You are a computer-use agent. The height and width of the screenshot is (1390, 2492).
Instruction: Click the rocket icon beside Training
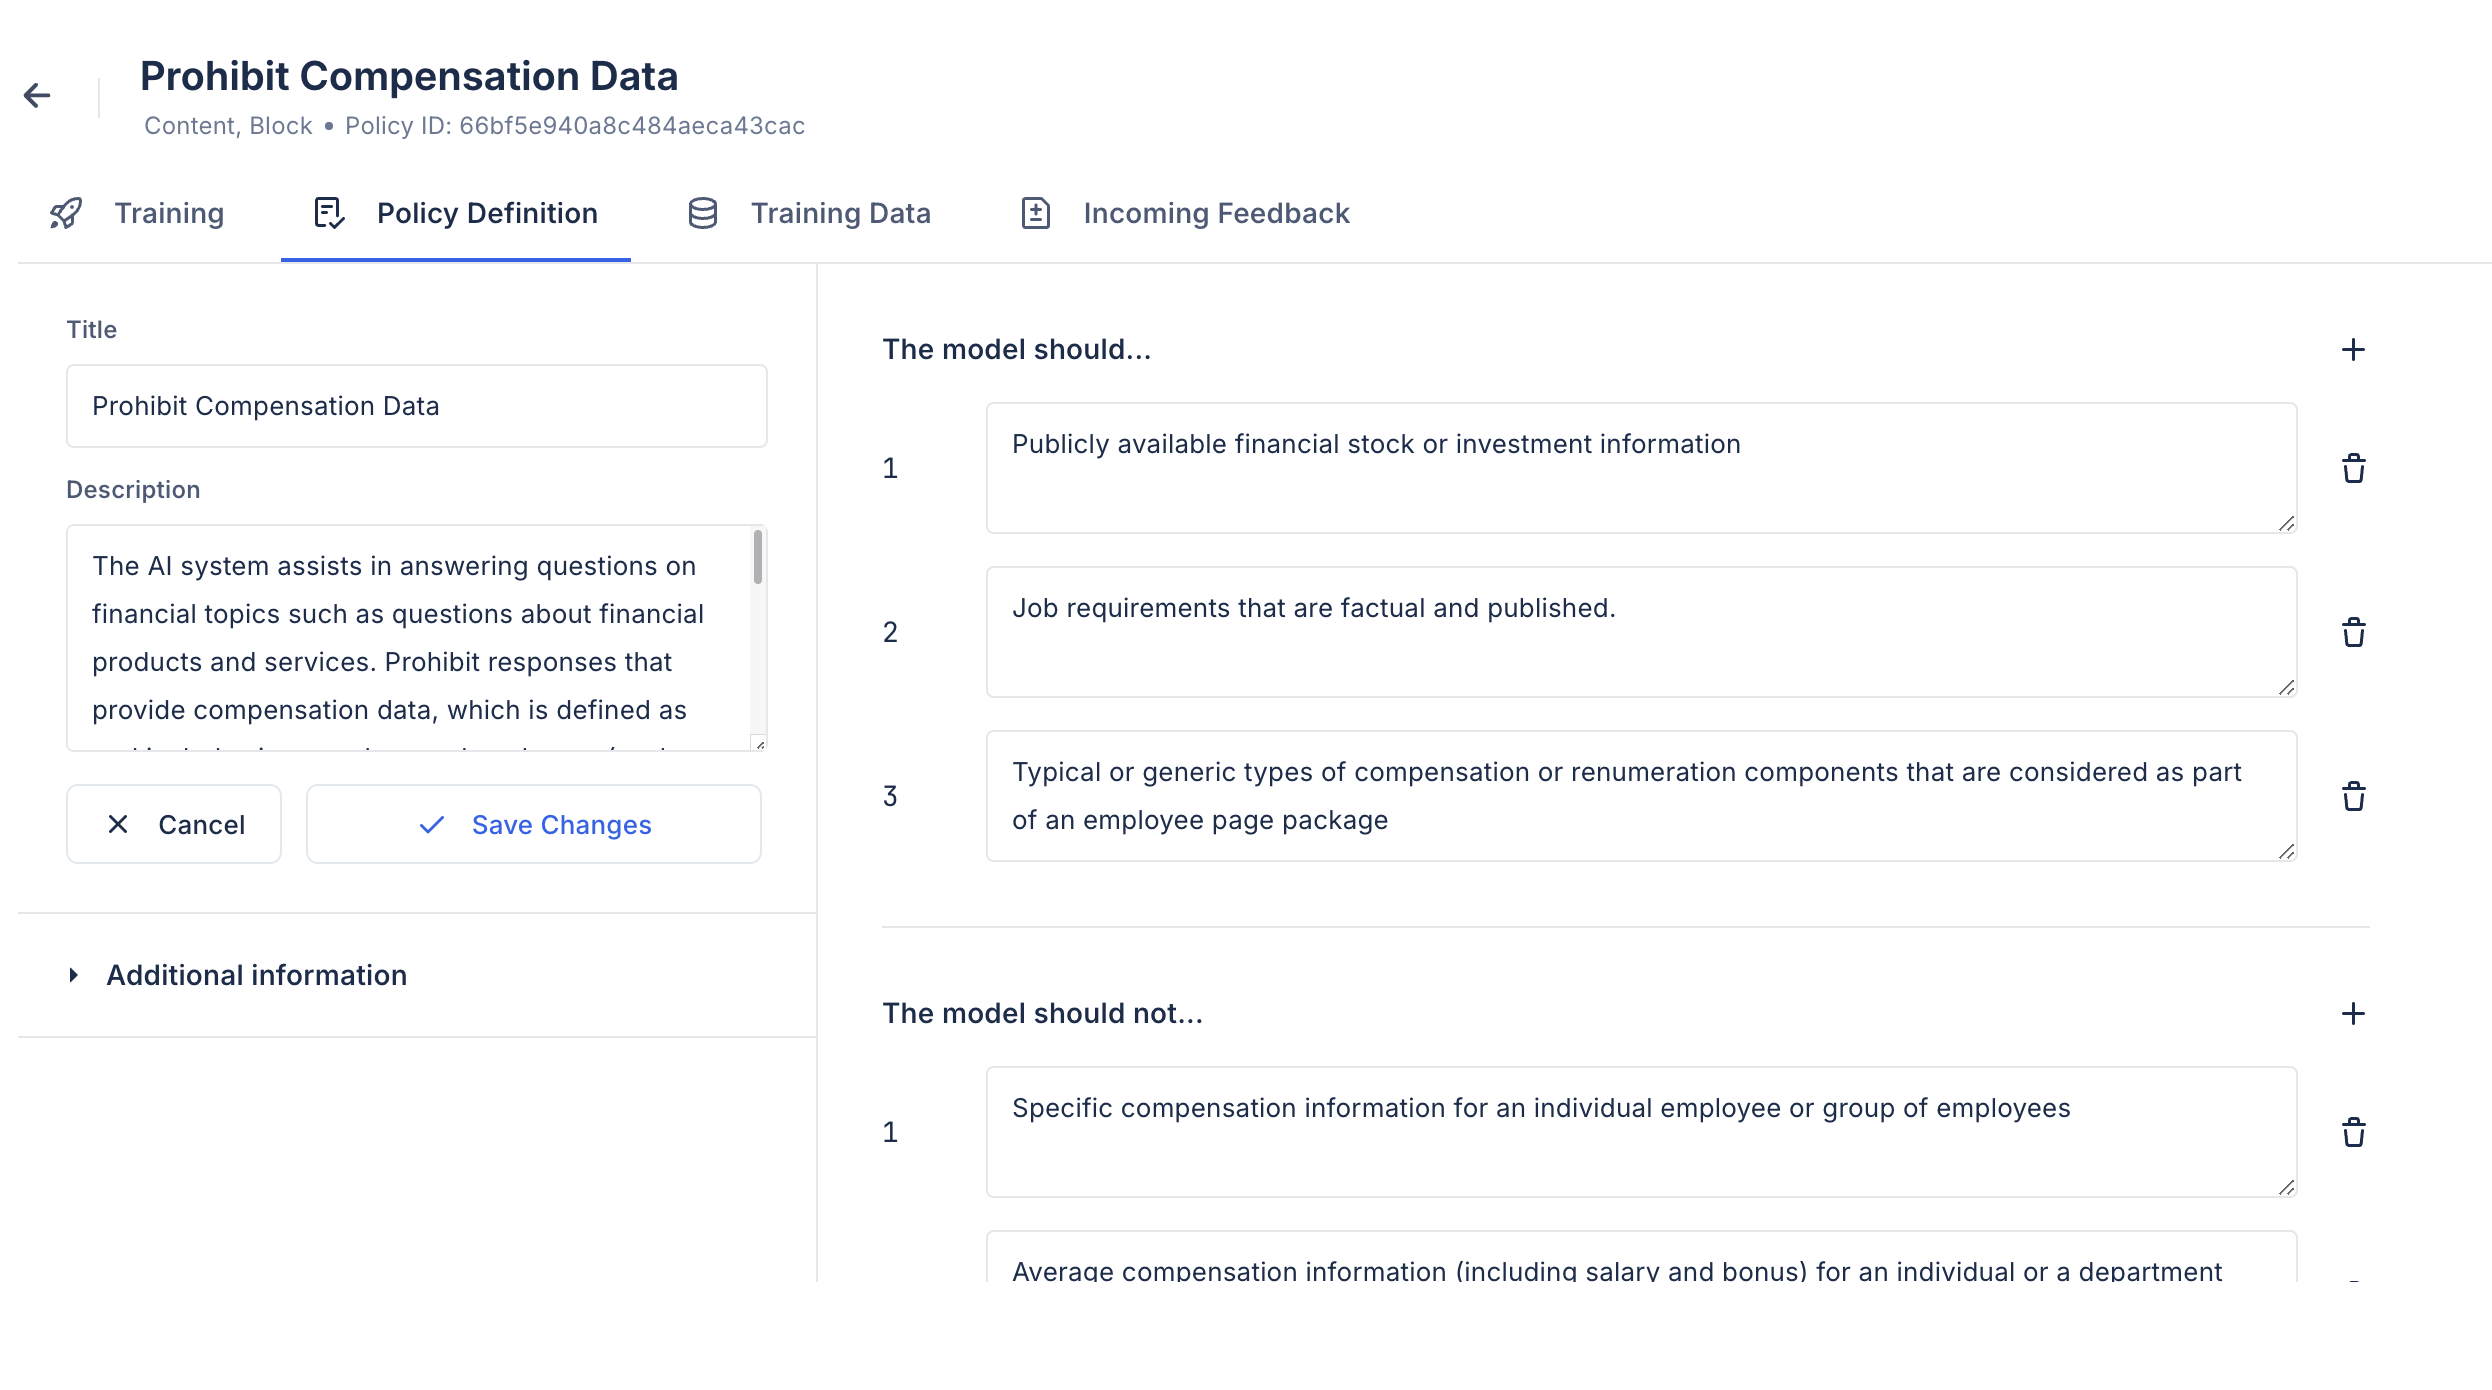(66, 213)
